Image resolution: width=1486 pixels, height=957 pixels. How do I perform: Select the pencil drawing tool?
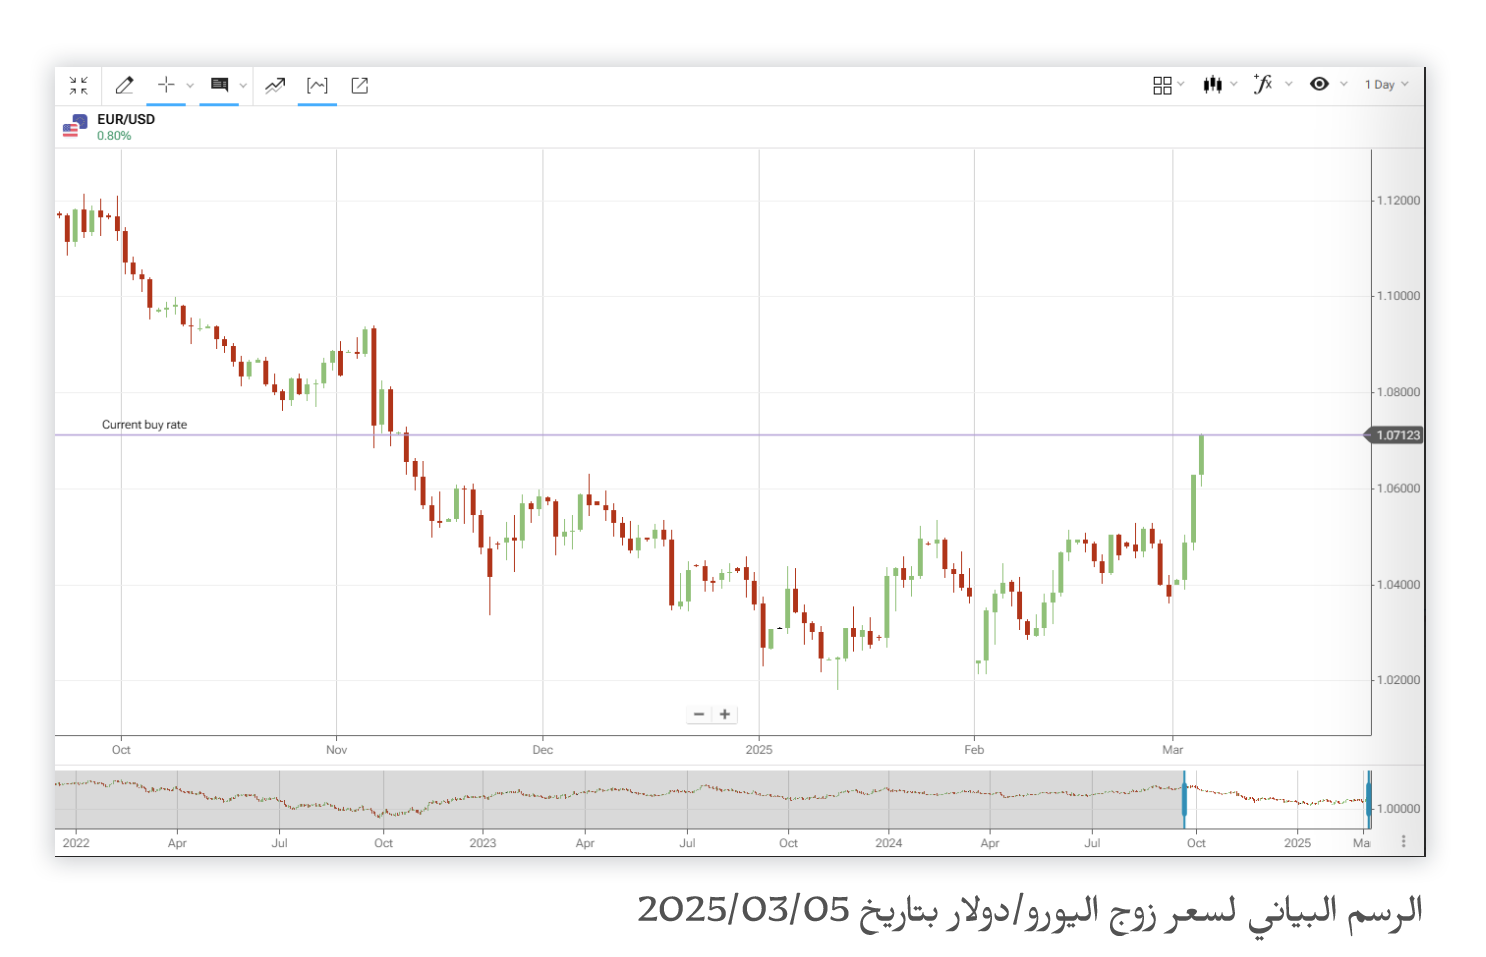pyautogui.click(x=124, y=86)
